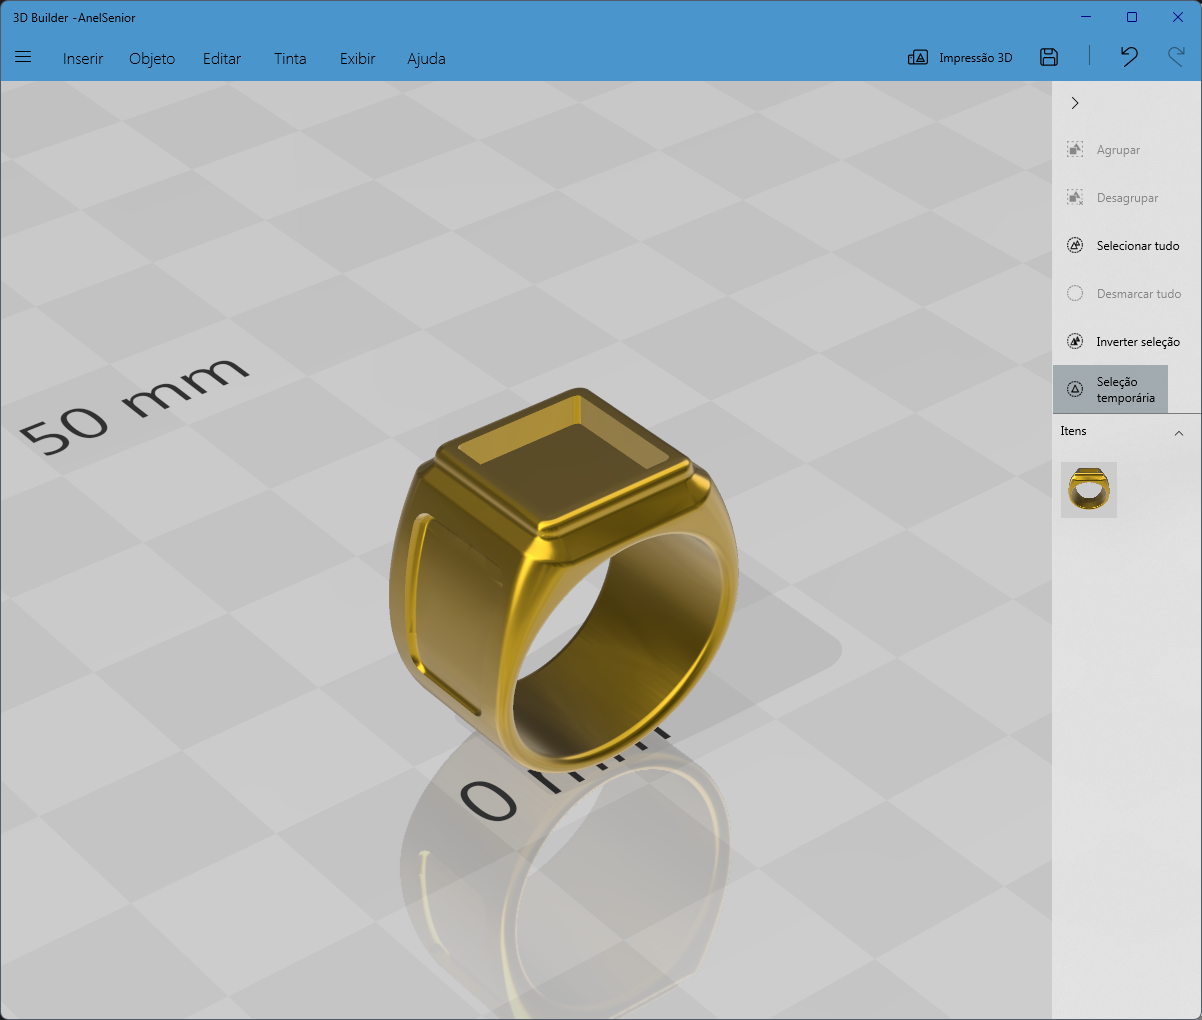Redo the undone action
Screen dimensions: 1202x1020
click(1176, 57)
